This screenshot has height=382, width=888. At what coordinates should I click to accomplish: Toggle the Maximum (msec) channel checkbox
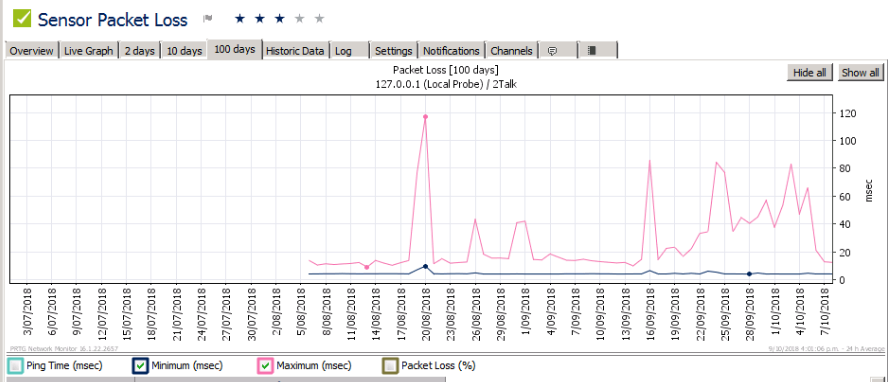click(x=265, y=366)
